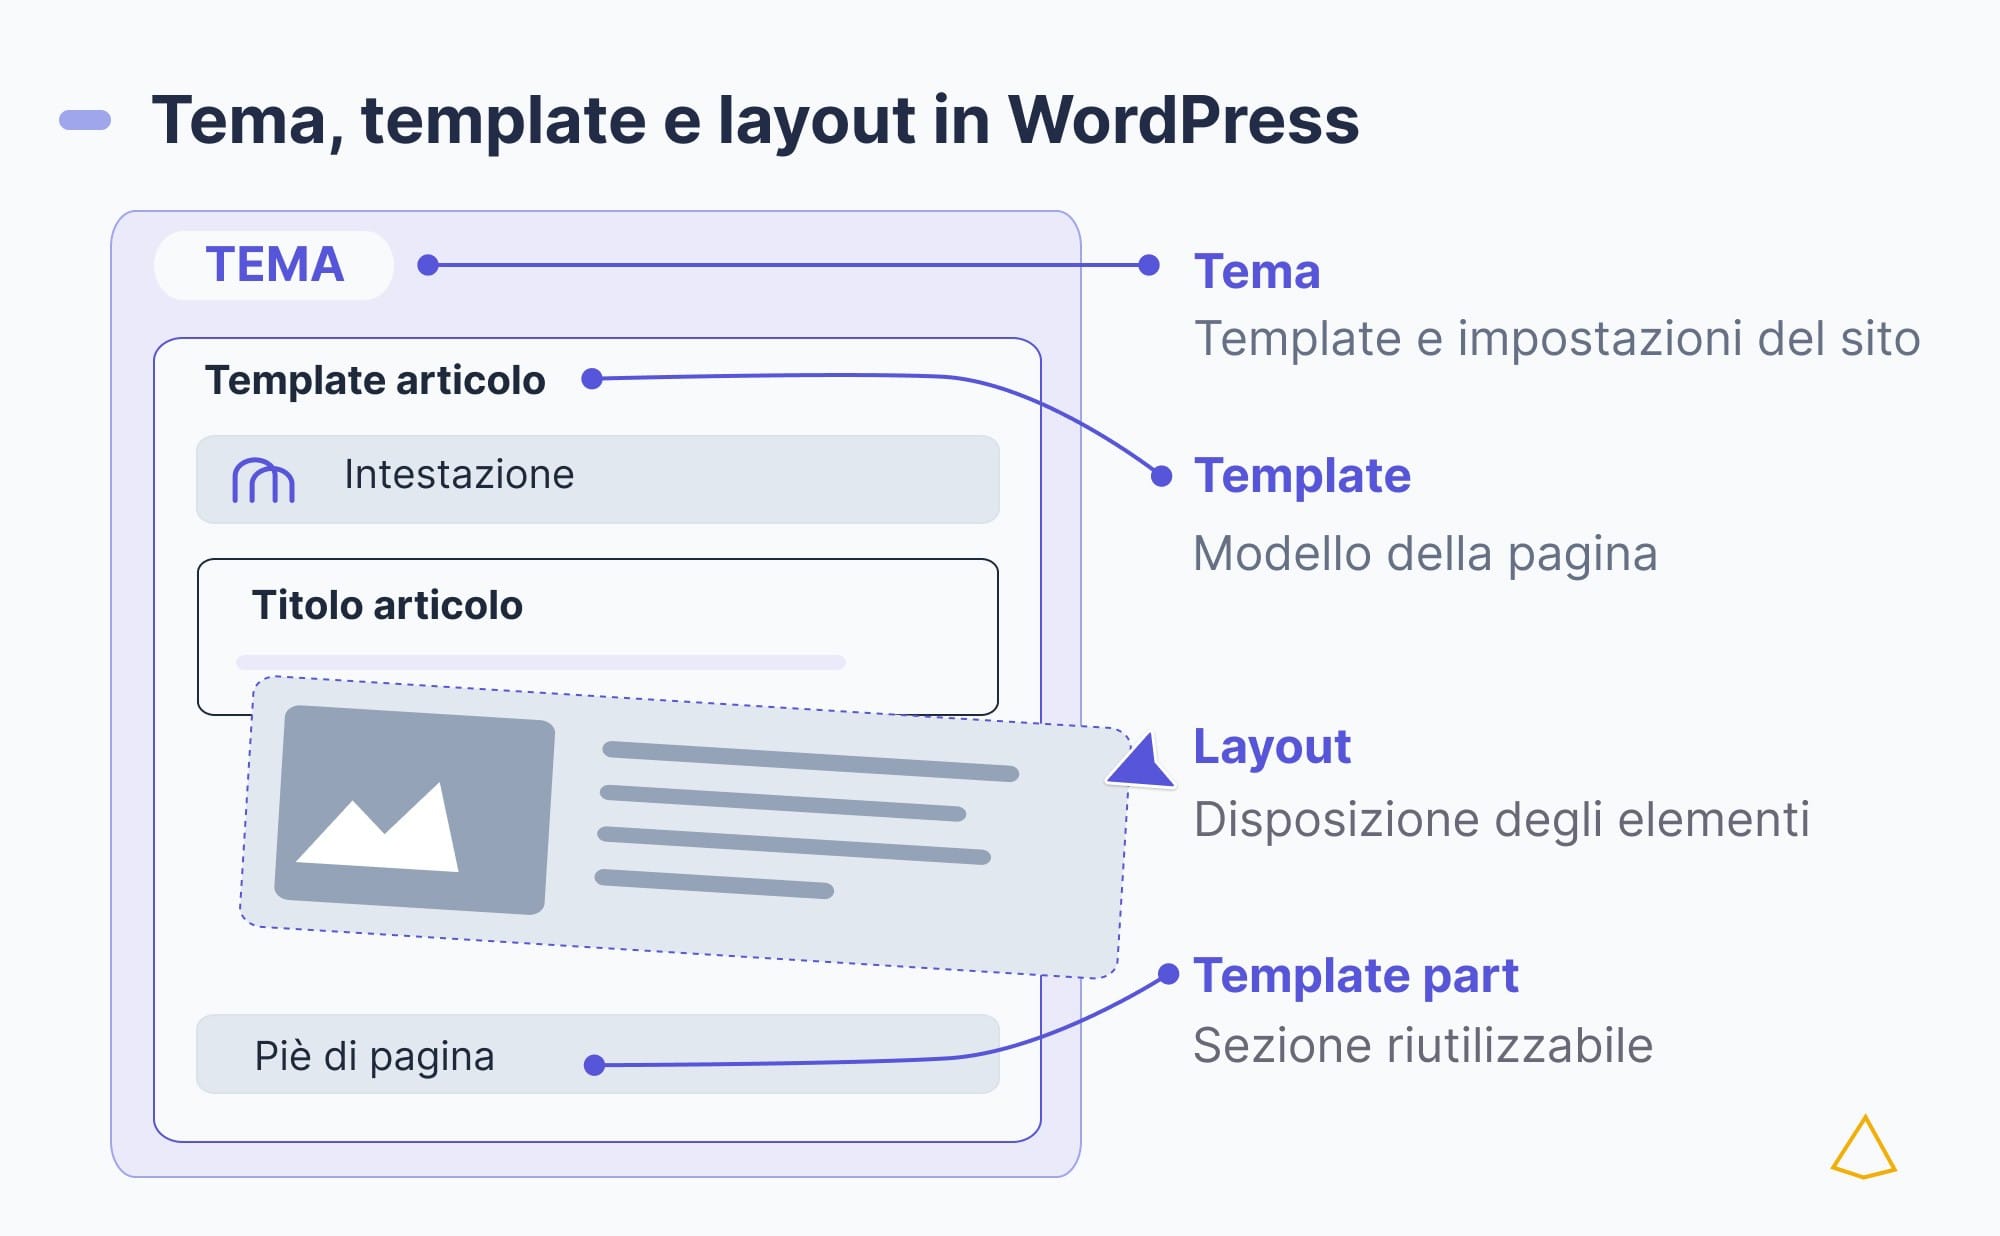This screenshot has width=2000, height=1236.
Task: Click the 'Titolo articolo' text
Action: pyautogui.click(x=387, y=605)
